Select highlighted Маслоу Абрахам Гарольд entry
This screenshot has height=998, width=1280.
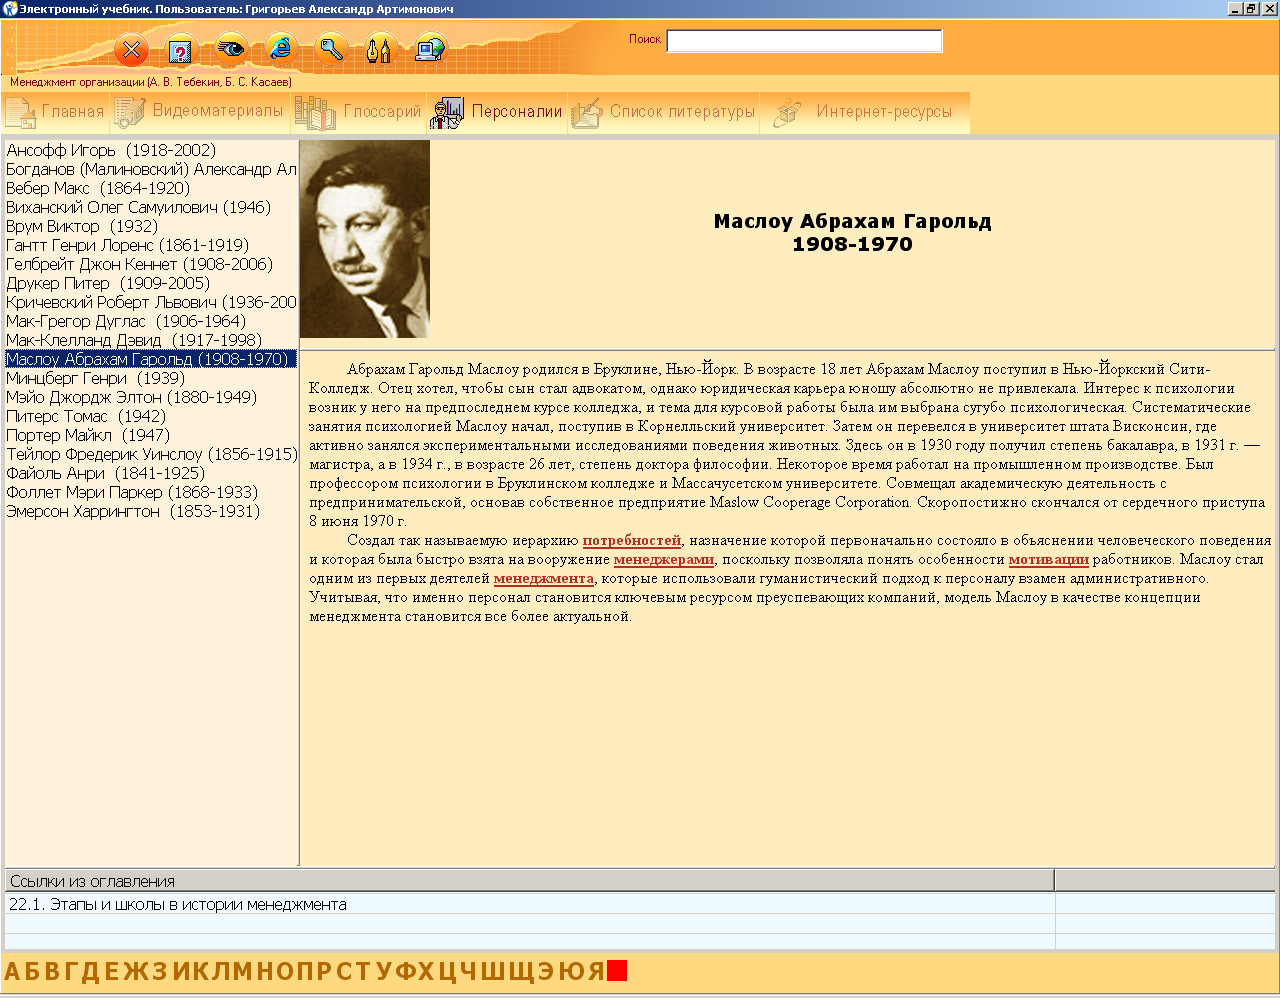(x=151, y=360)
